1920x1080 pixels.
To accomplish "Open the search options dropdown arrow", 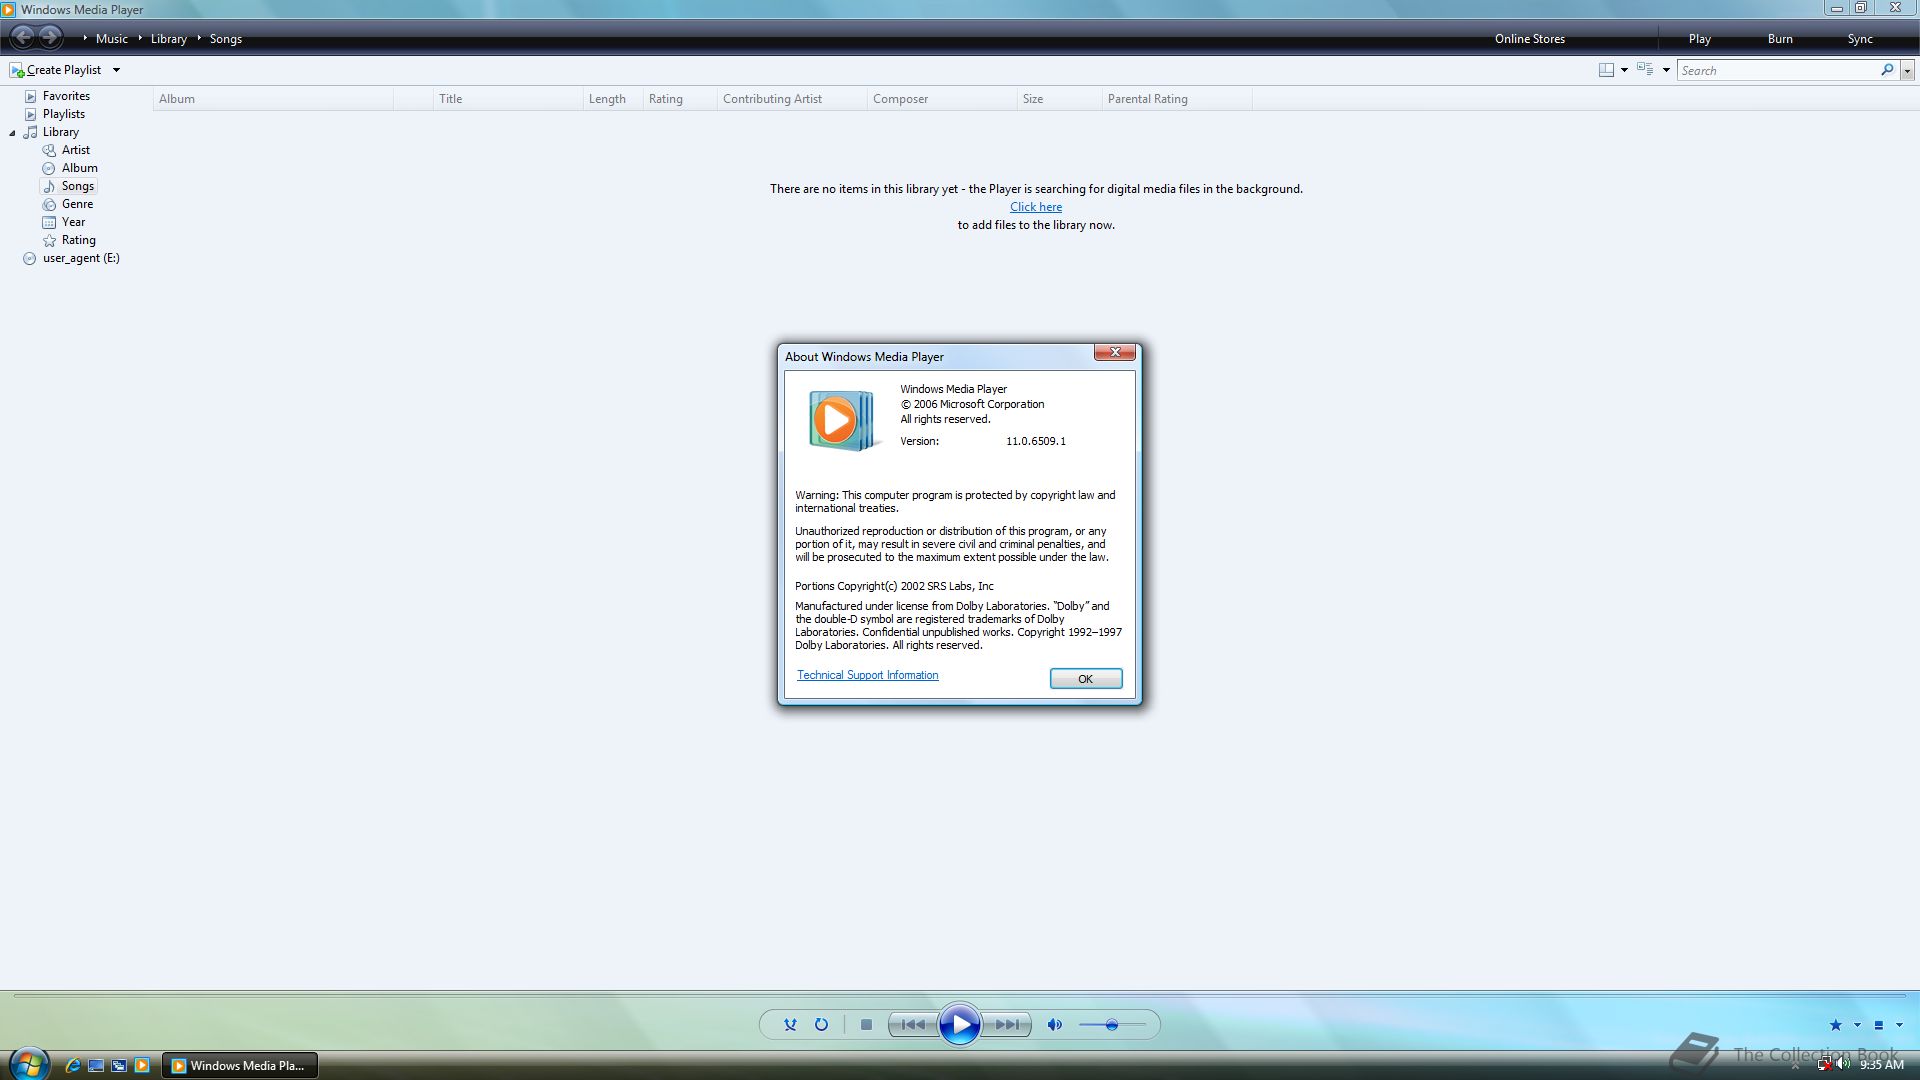I will tap(1907, 71).
